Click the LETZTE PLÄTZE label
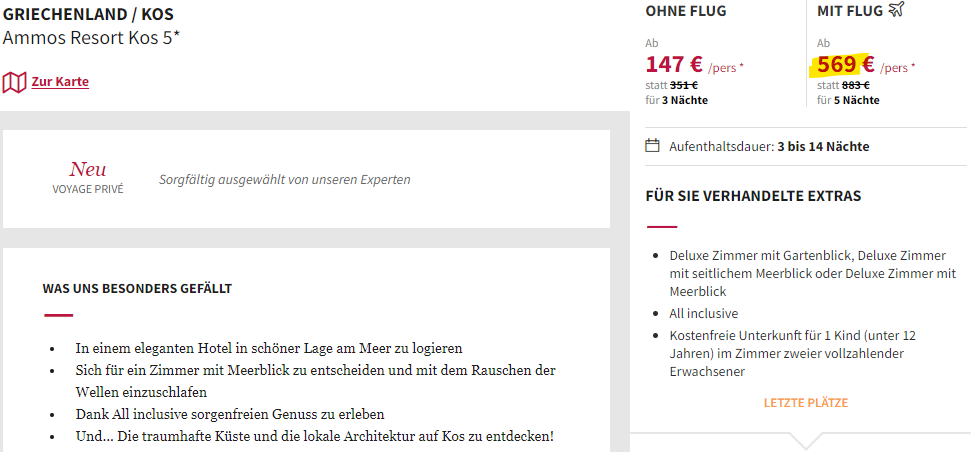 (x=806, y=403)
